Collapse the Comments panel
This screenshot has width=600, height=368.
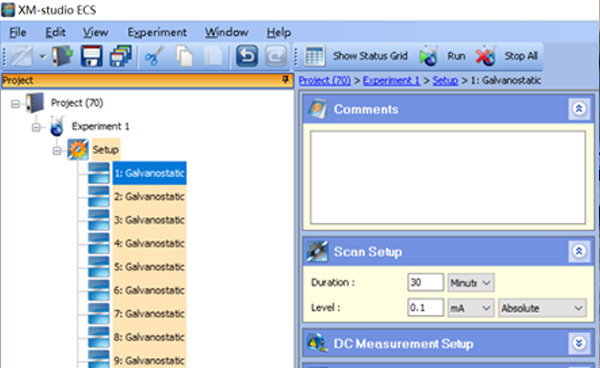pyautogui.click(x=579, y=109)
